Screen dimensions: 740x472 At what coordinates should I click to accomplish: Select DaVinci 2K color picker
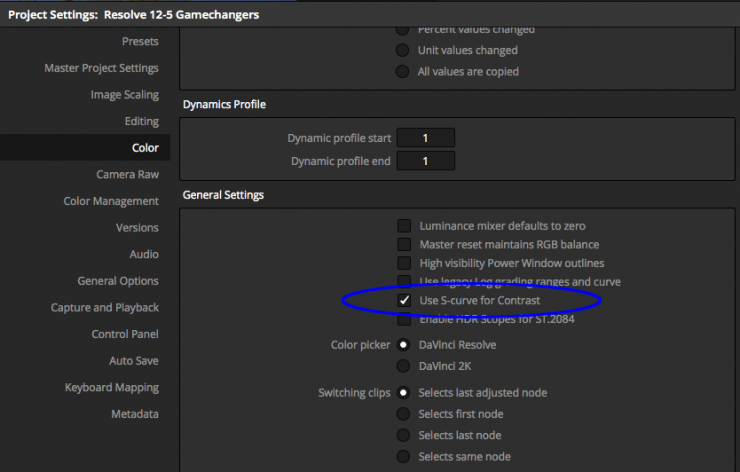tap(404, 365)
